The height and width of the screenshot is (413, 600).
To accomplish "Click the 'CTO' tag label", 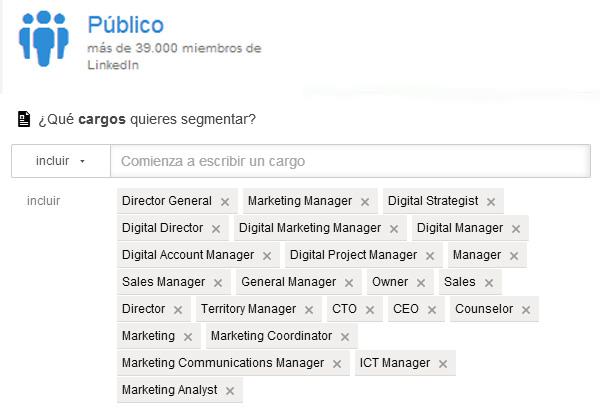I will tap(344, 309).
